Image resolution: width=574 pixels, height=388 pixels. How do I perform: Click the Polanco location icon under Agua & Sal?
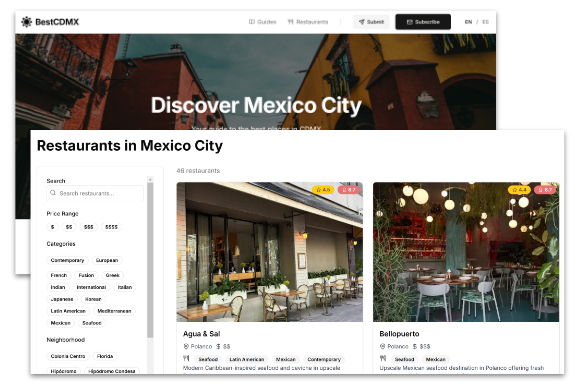(186, 346)
